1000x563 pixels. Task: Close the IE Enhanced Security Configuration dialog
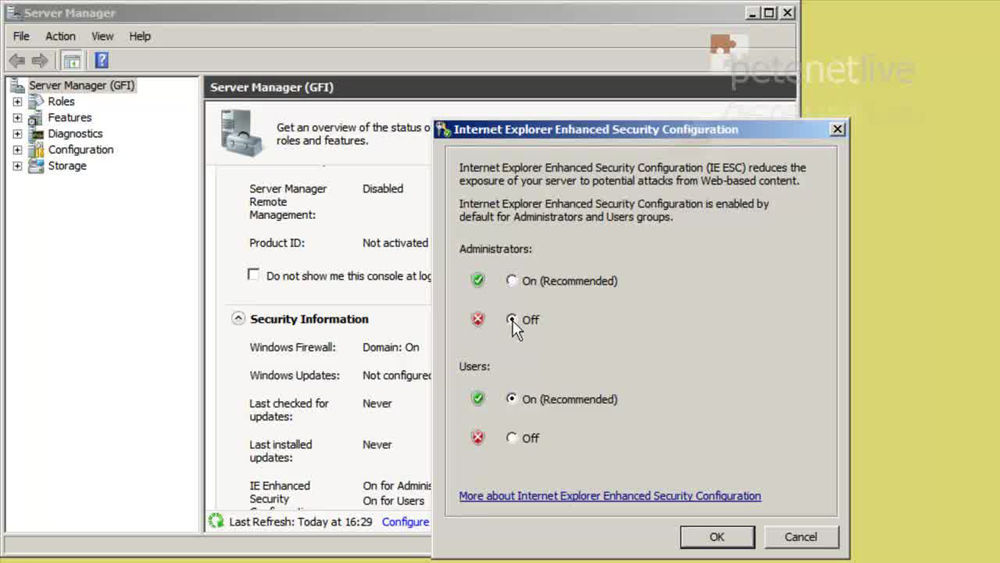tap(837, 129)
